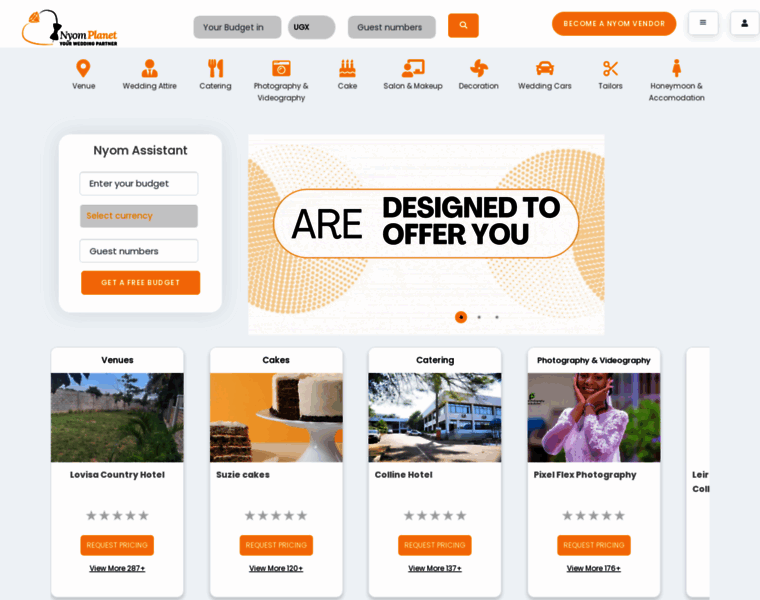This screenshot has width=760, height=600.
Task: Click Get a Free Budget button
Action: [141, 283]
